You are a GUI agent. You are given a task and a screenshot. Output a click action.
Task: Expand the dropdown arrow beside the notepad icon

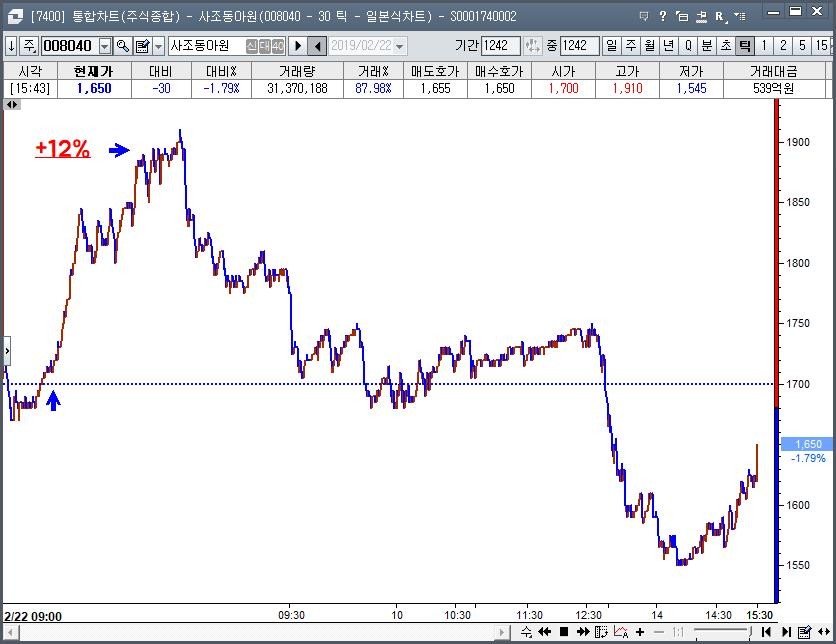pos(158,46)
